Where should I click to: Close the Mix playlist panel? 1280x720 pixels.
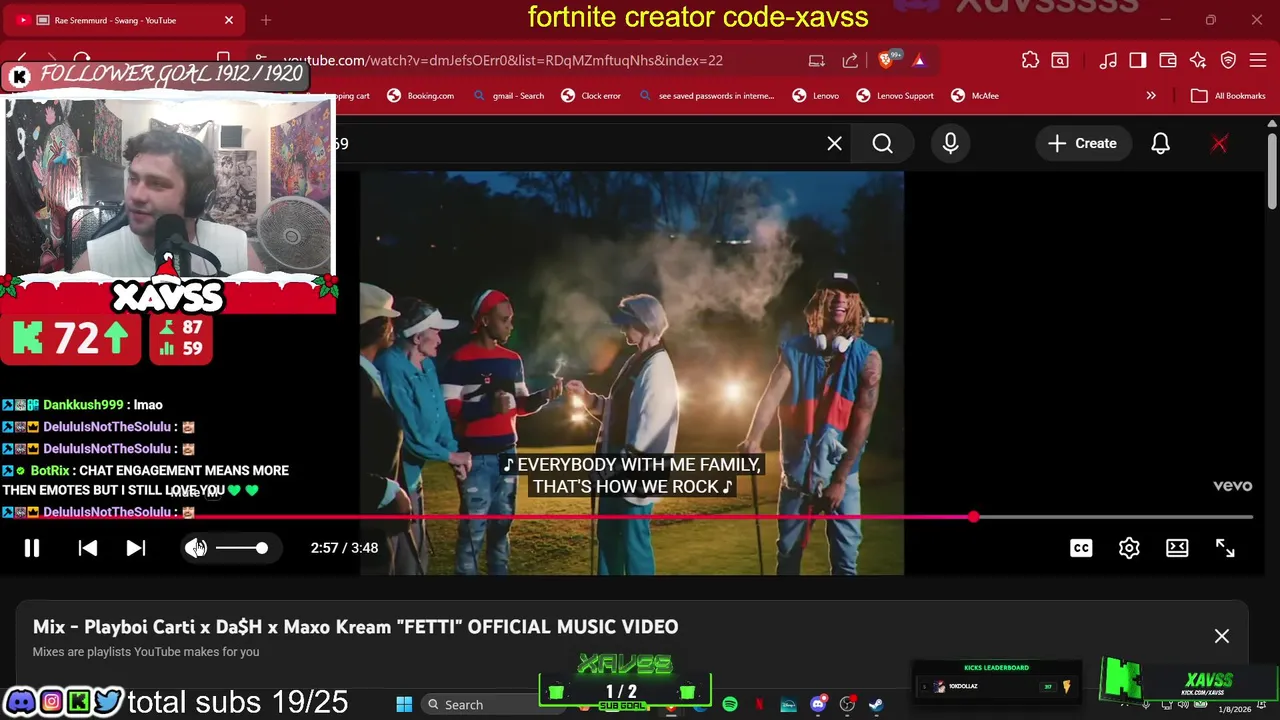tap(1222, 636)
